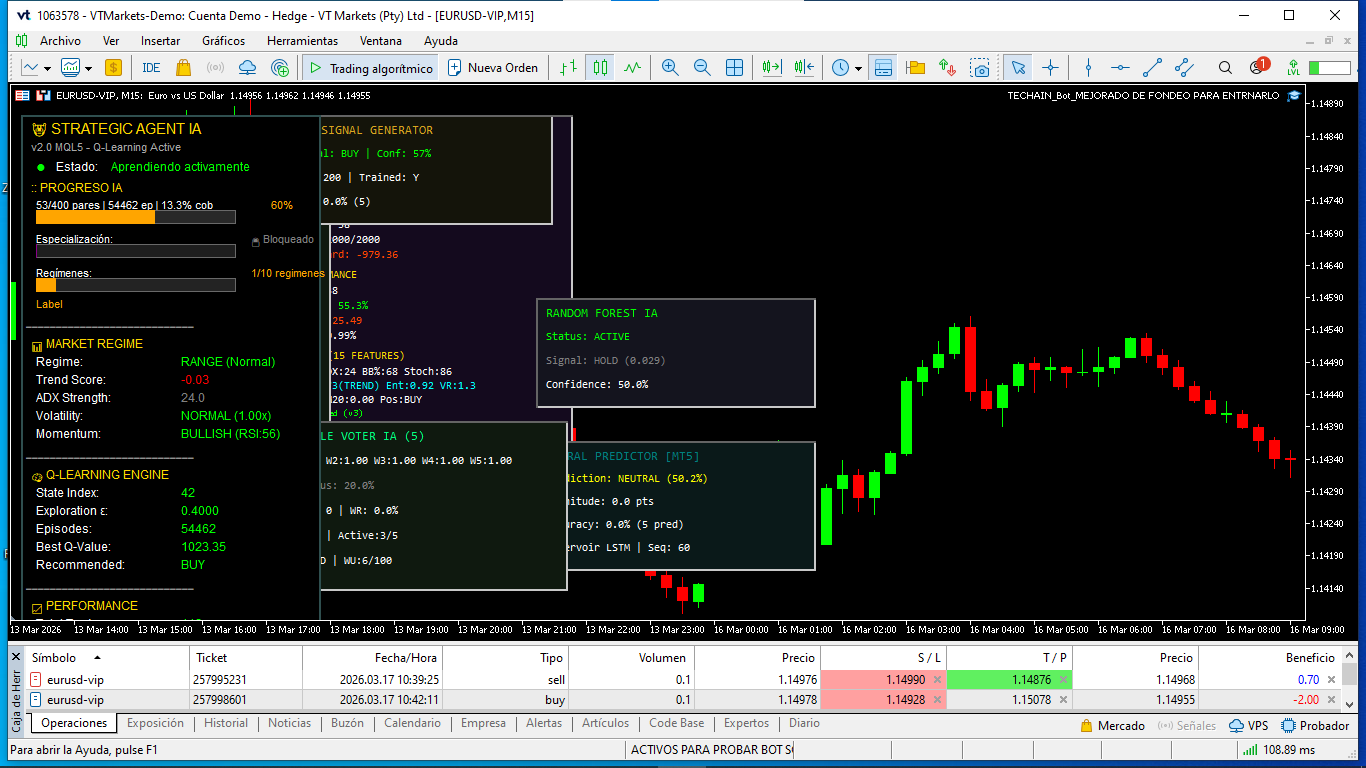Open the MetaEditor IDE
This screenshot has height=768, width=1366.
pyautogui.click(x=151, y=68)
